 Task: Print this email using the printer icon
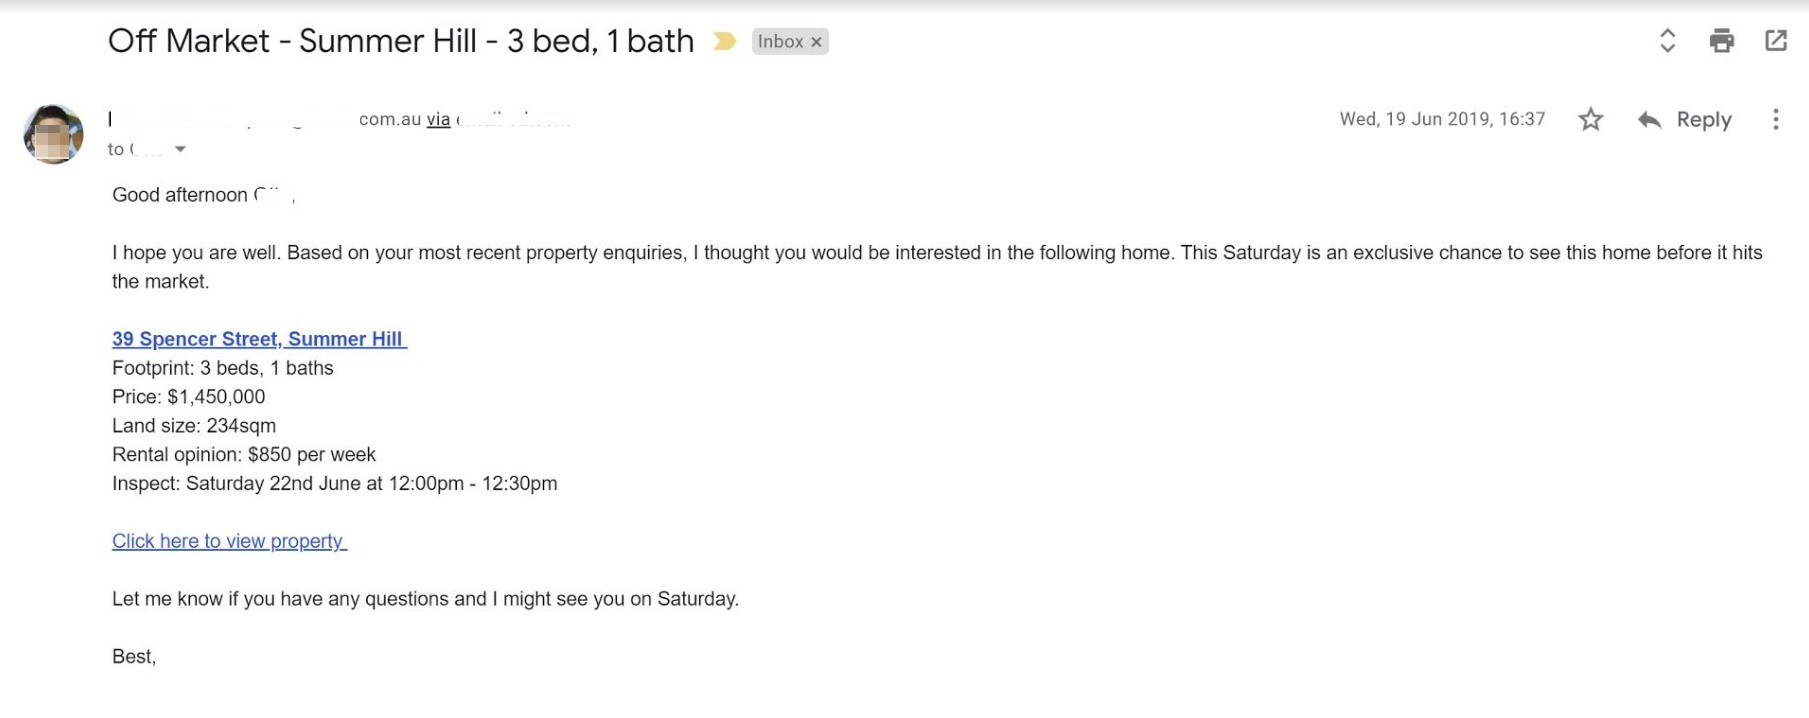1721,41
